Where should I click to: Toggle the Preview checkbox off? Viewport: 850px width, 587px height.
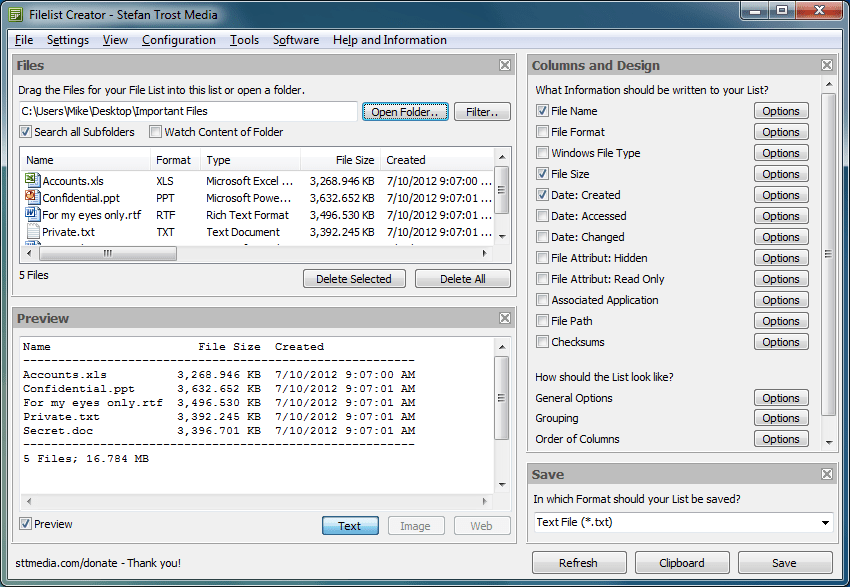[25, 524]
